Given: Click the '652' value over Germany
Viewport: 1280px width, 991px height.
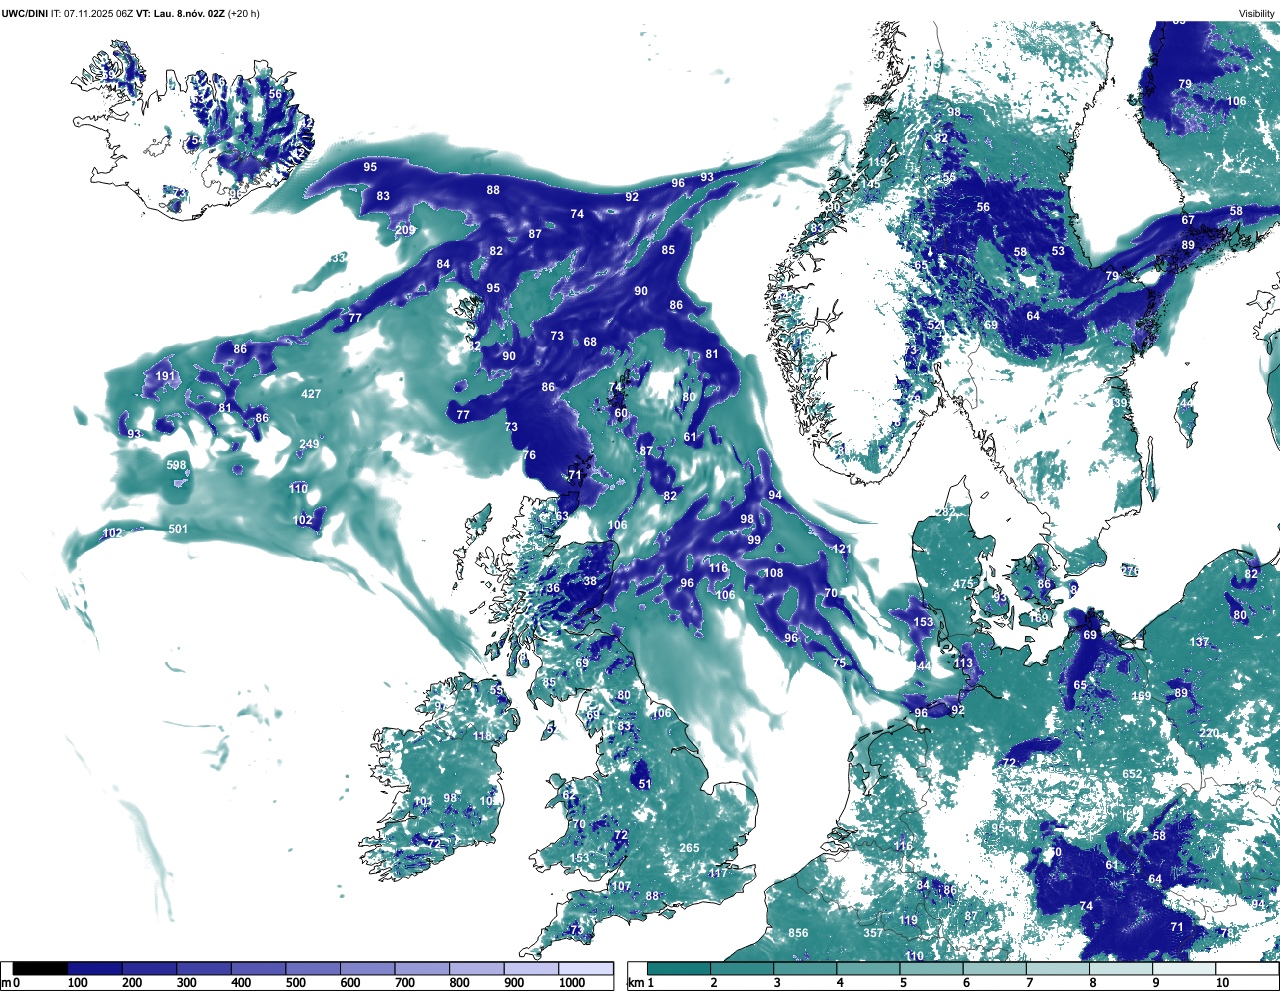Looking at the screenshot, I should [1132, 775].
